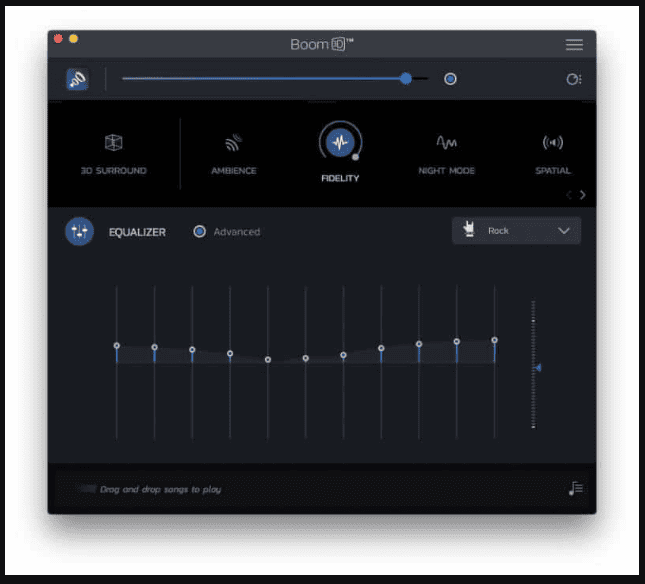
Task: Click the eighth equalizer band handle
Action: coord(381,348)
